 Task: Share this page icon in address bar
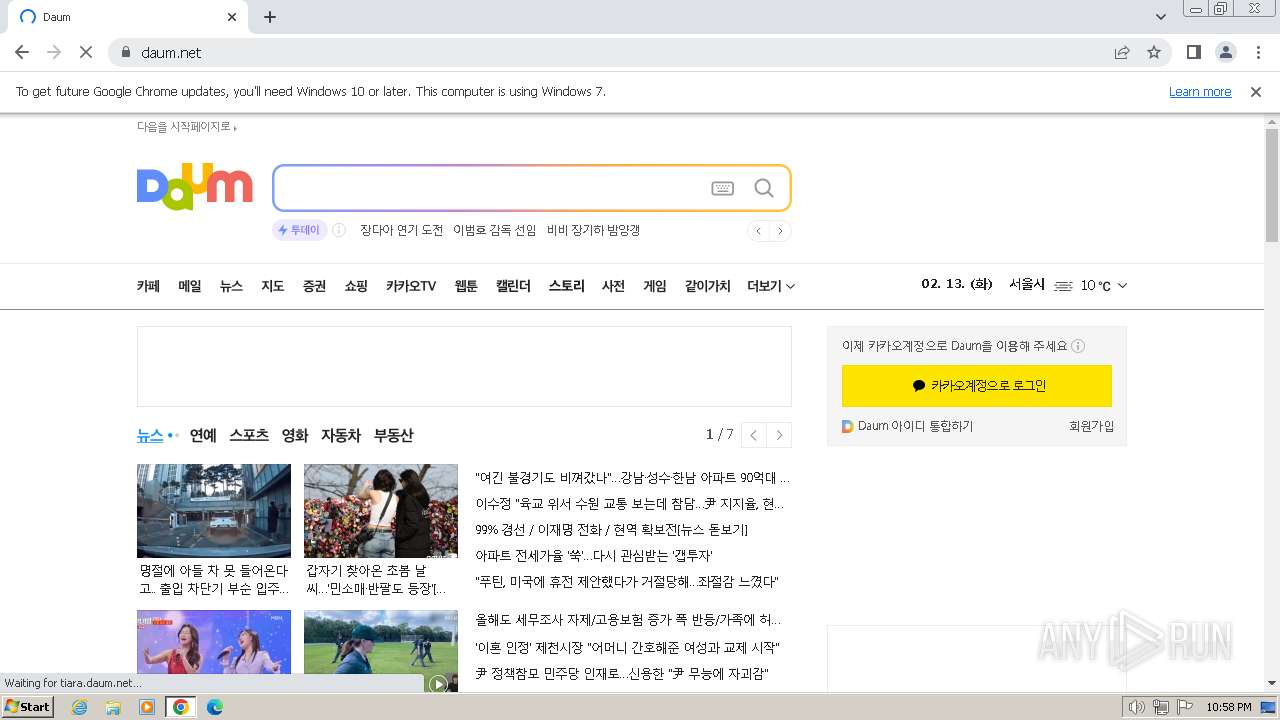click(x=1122, y=52)
